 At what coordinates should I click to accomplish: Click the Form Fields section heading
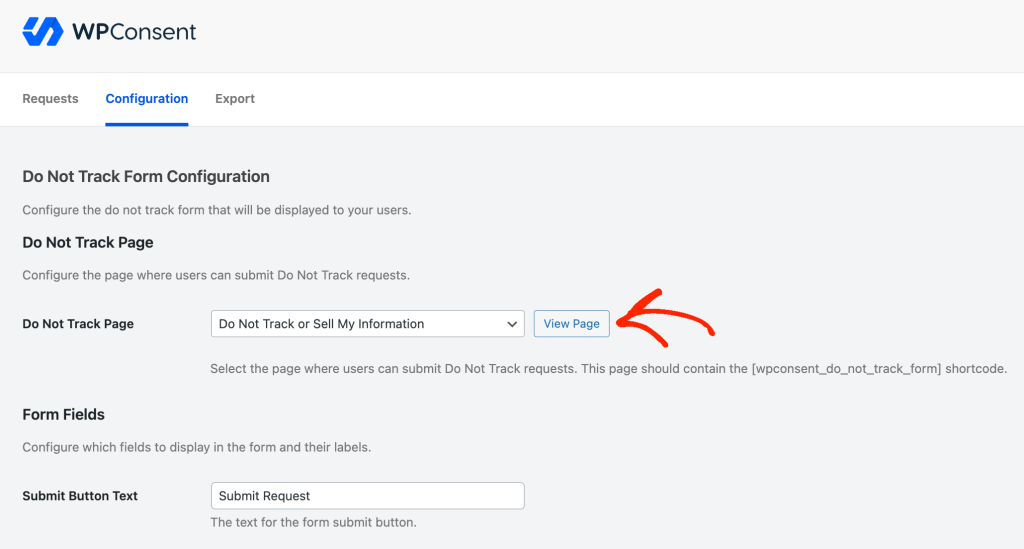[x=64, y=415]
